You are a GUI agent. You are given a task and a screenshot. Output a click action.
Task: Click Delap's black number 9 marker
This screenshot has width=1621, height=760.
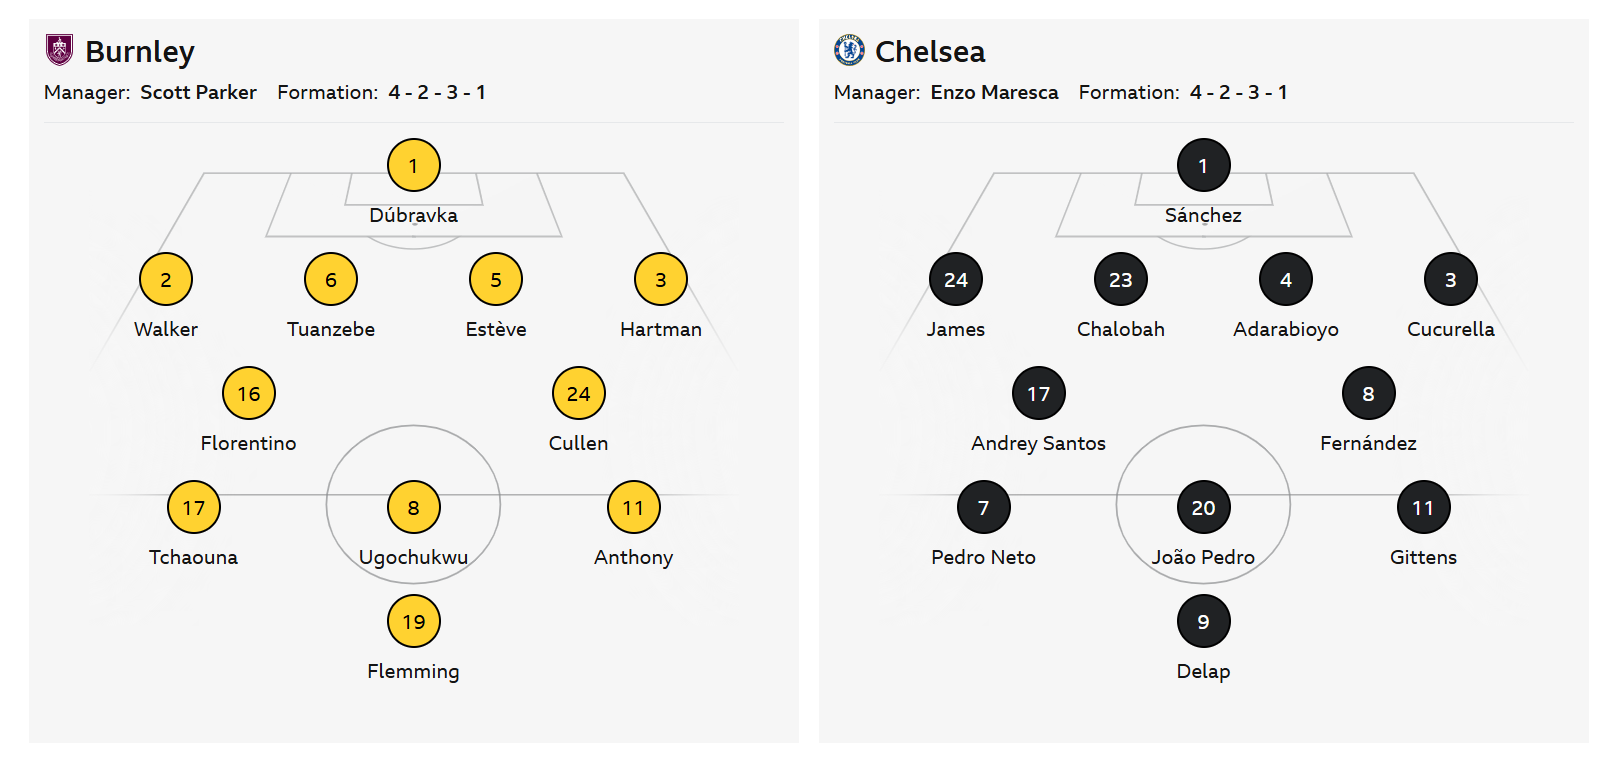point(1203,621)
